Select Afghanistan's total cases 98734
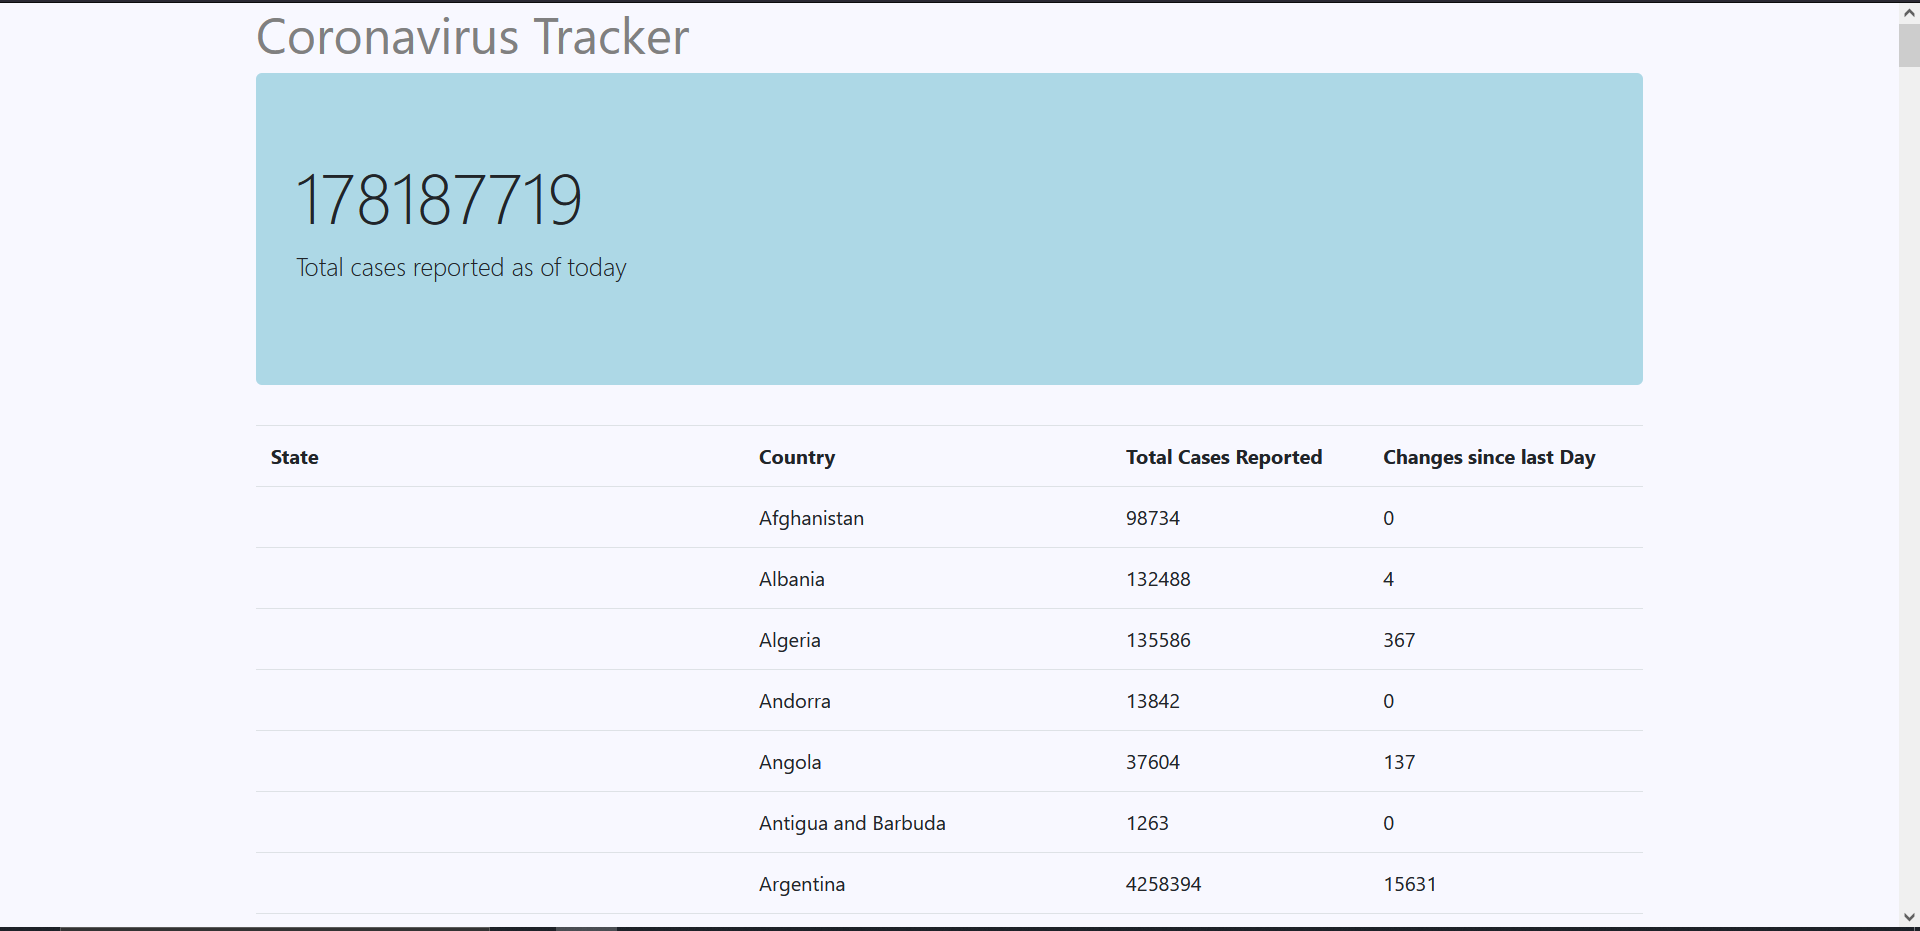Screen dimensions: 1920x931 click(1153, 518)
